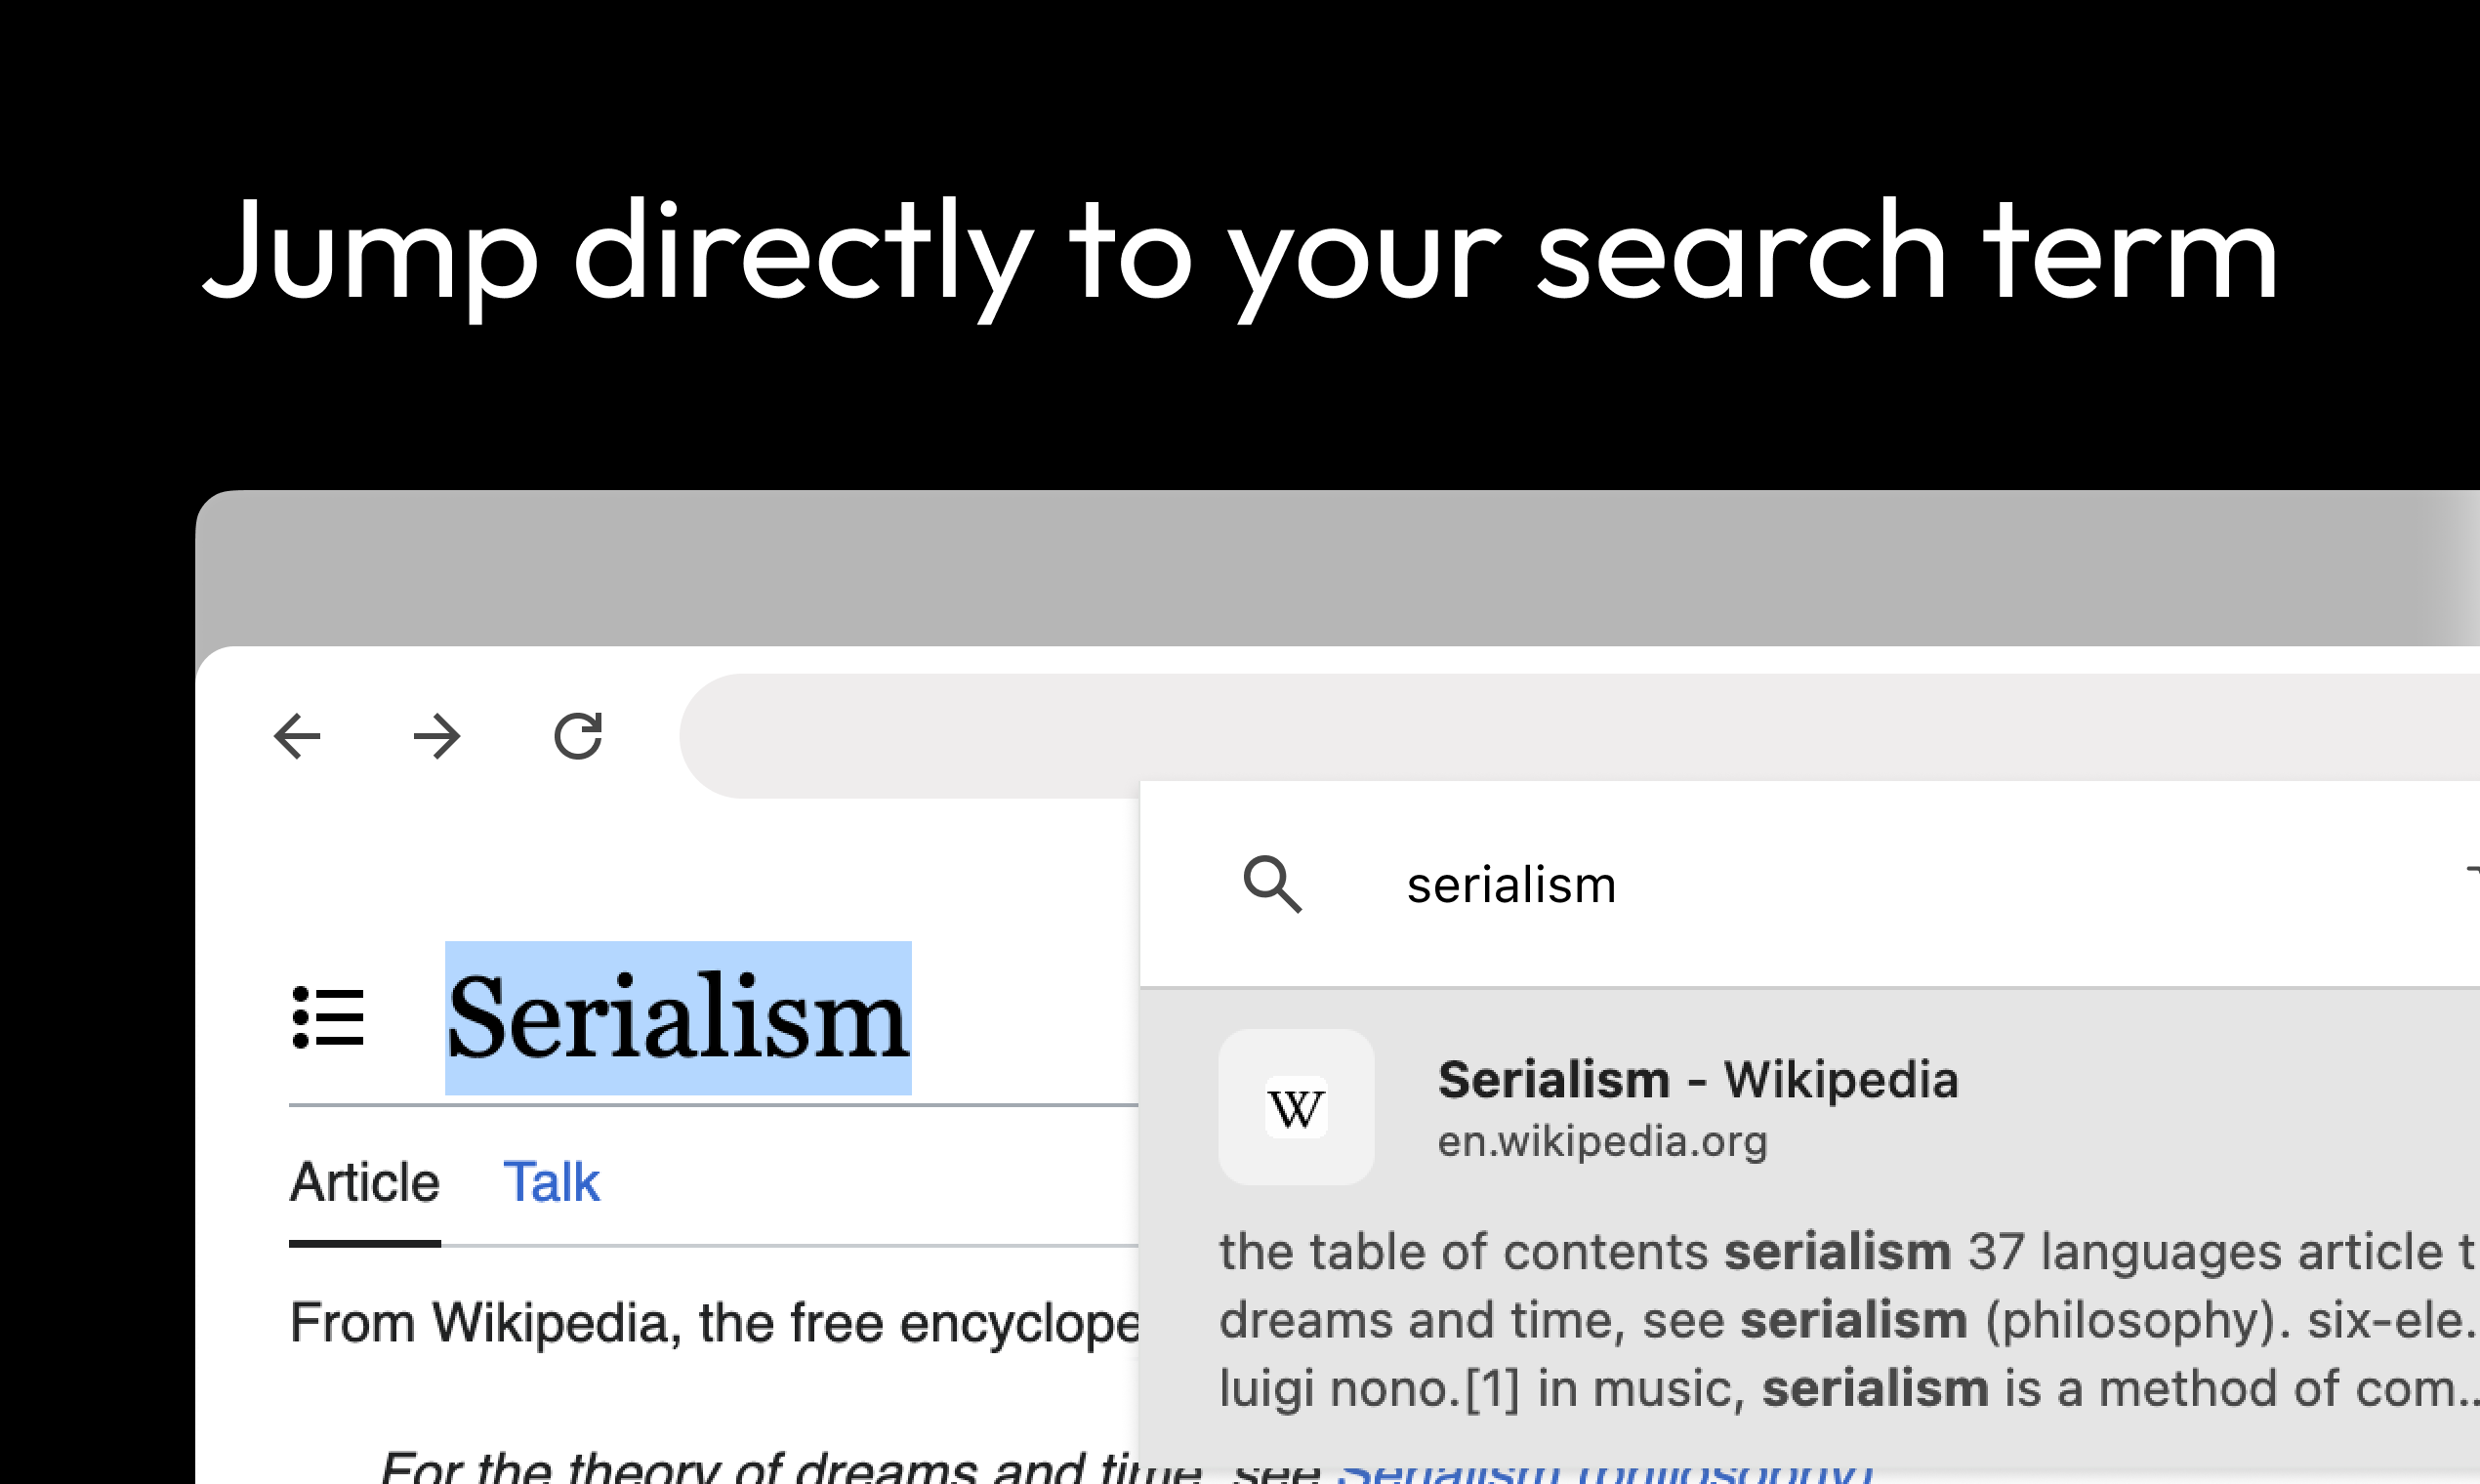Click the browser back arrow
Image resolution: width=2480 pixels, height=1484 pixels.
pyautogui.click(x=297, y=737)
